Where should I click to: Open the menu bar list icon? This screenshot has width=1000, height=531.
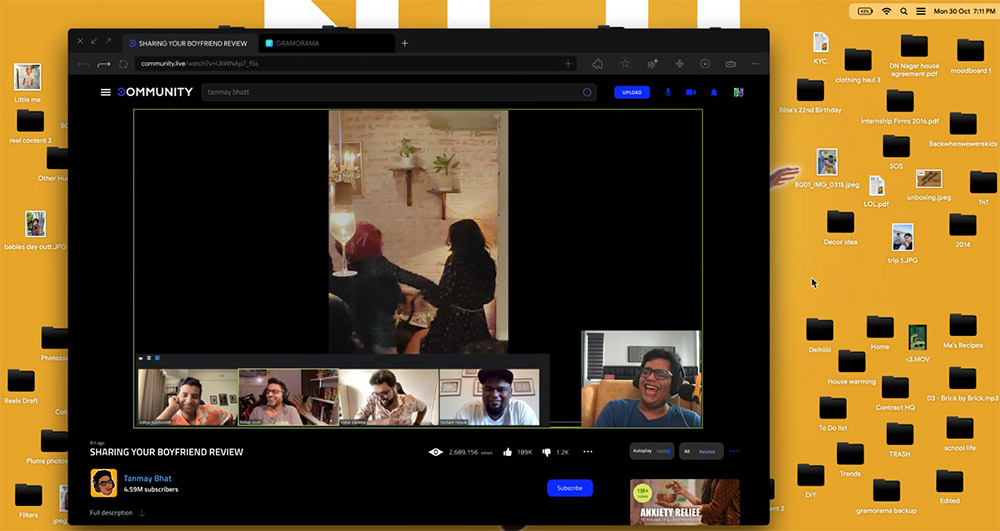pyautogui.click(x=921, y=11)
